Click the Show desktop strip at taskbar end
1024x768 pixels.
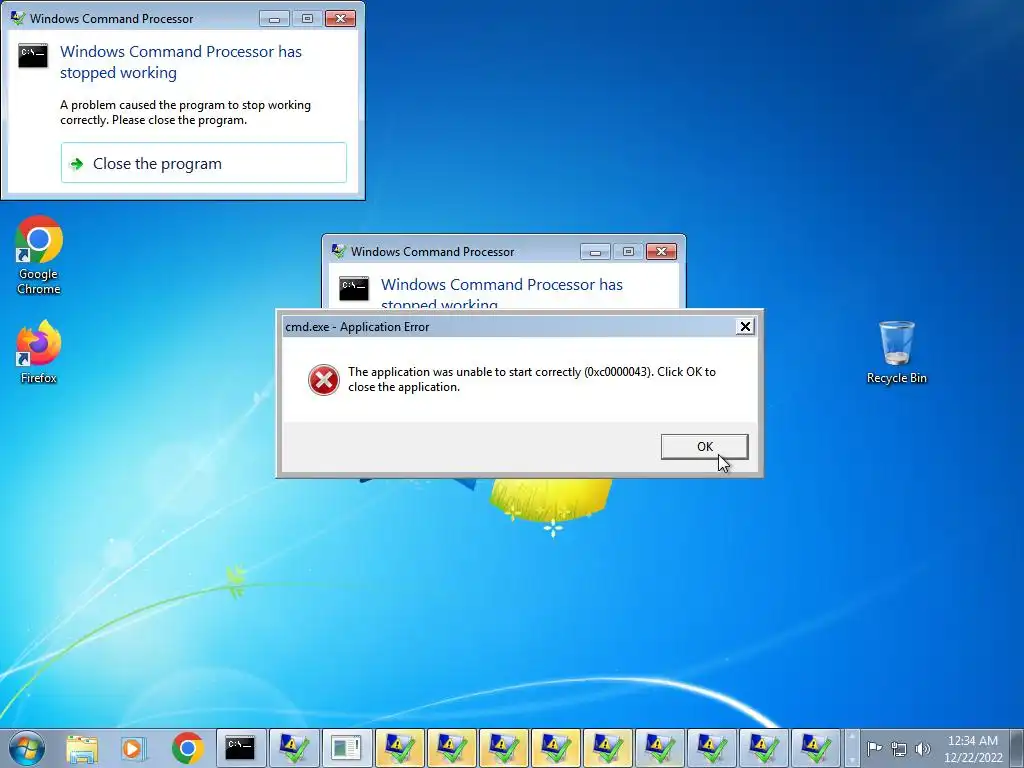click(1018, 748)
